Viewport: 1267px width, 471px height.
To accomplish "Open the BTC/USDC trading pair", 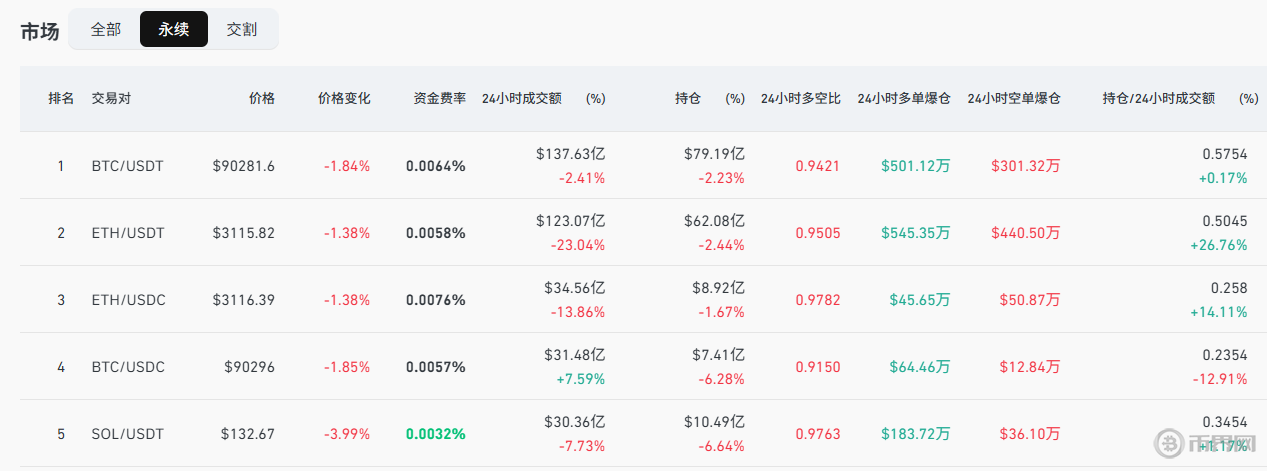I will (127, 367).
